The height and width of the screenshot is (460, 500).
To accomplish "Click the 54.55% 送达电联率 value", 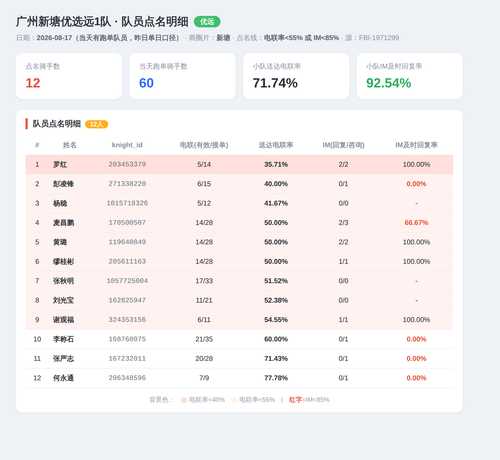I will tap(276, 320).
